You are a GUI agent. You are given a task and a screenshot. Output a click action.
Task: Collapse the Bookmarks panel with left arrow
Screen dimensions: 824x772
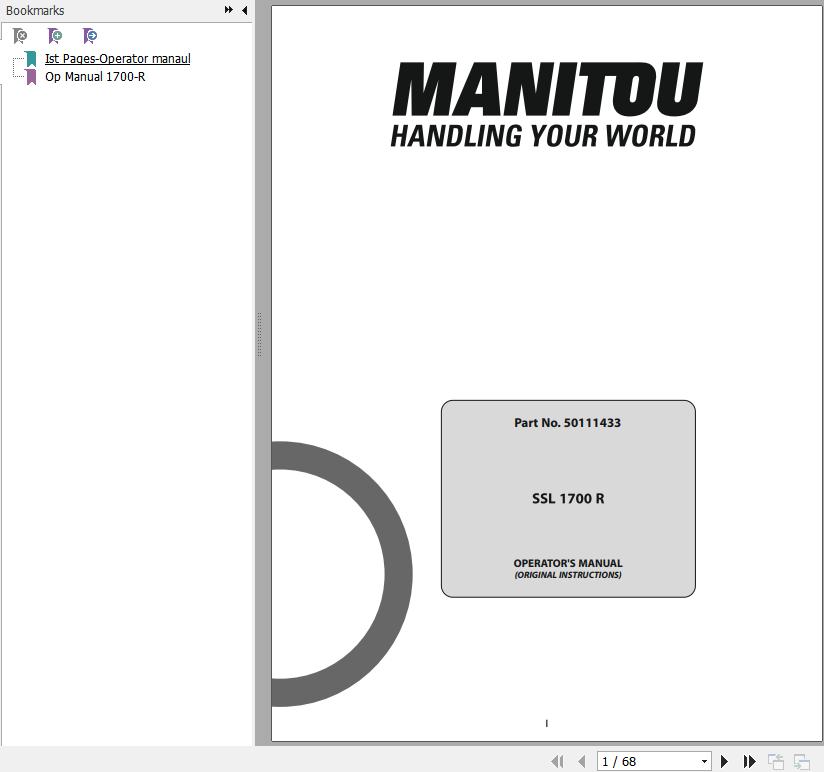[244, 10]
